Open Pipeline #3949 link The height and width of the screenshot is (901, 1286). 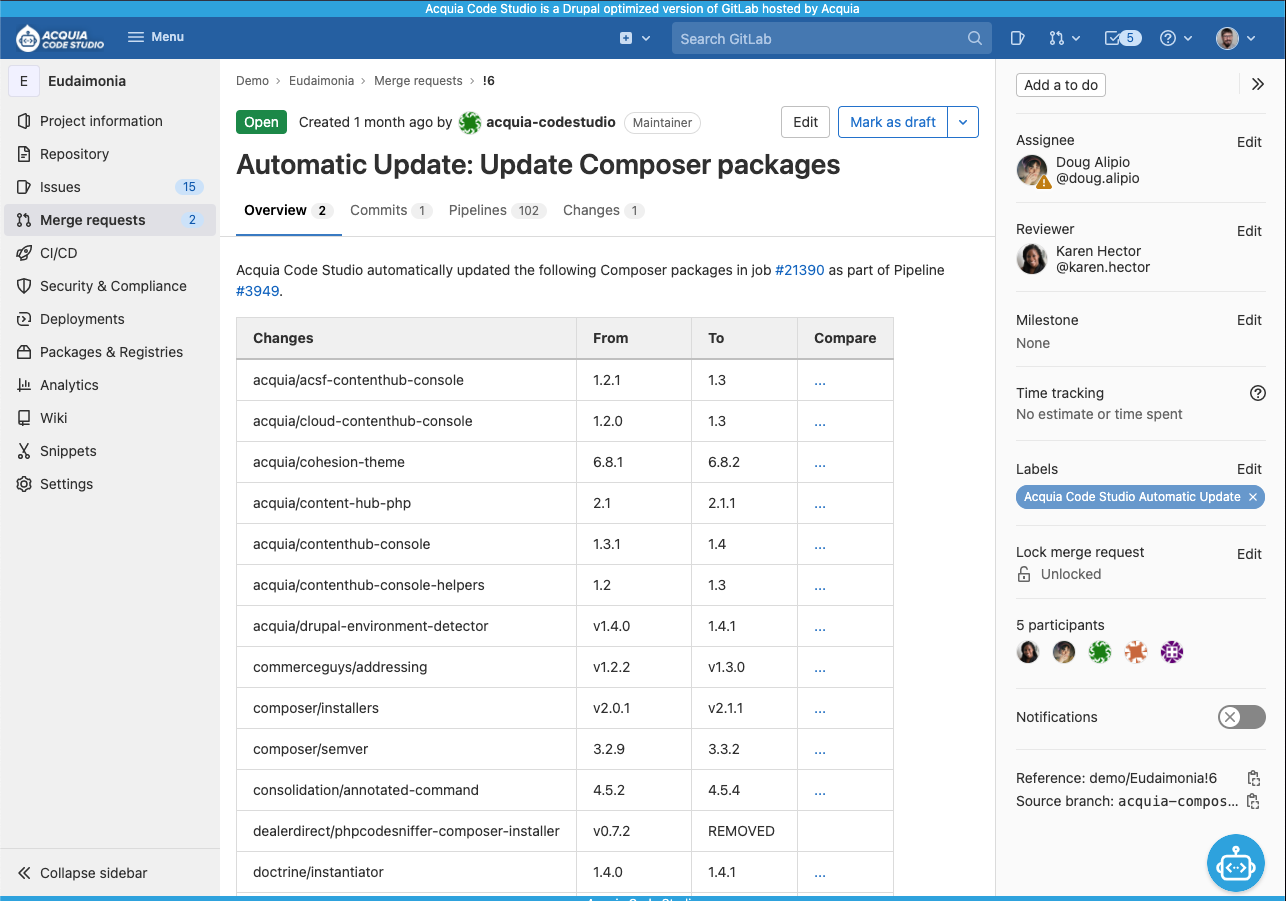(258, 291)
